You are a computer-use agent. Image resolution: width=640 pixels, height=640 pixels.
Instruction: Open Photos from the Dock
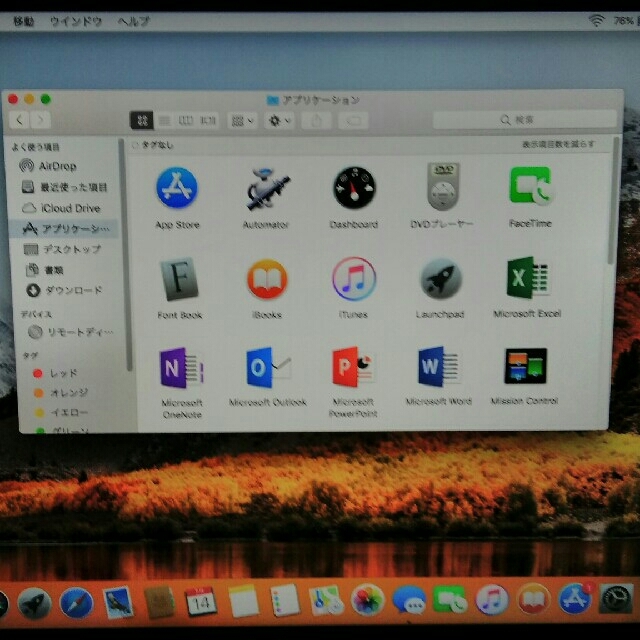click(x=368, y=600)
